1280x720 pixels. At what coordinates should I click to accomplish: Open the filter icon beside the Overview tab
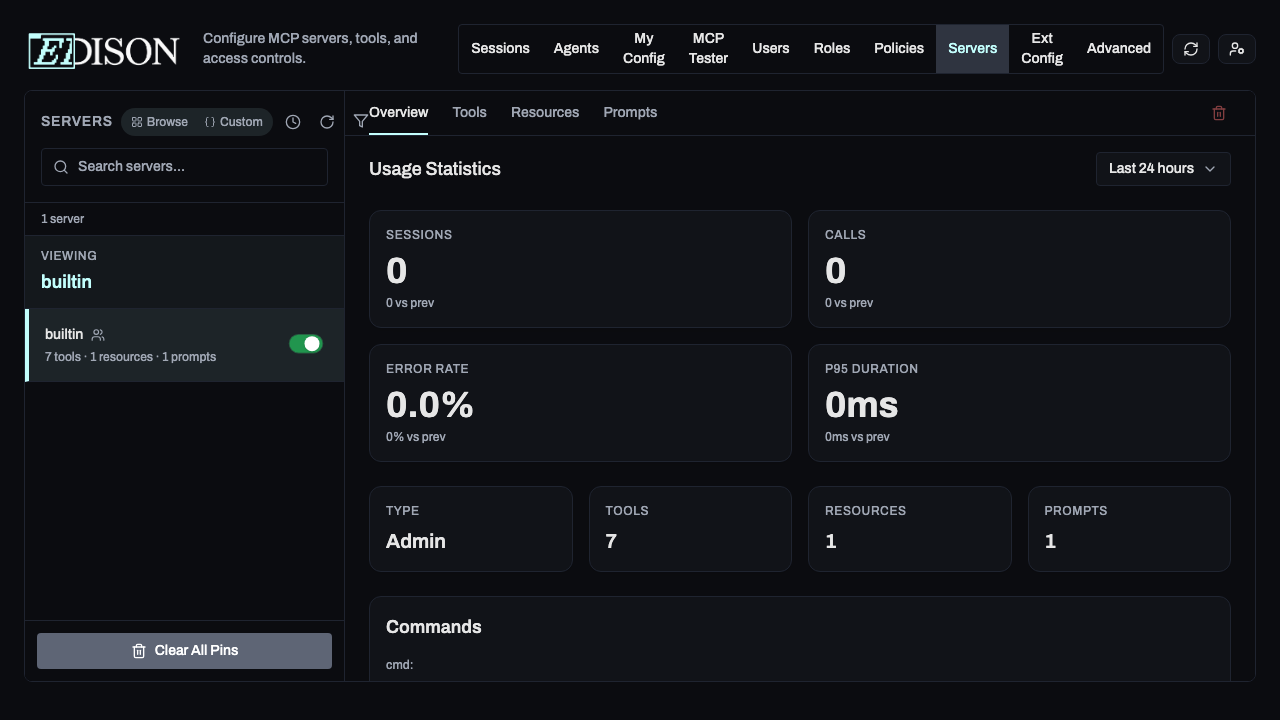coord(361,121)
